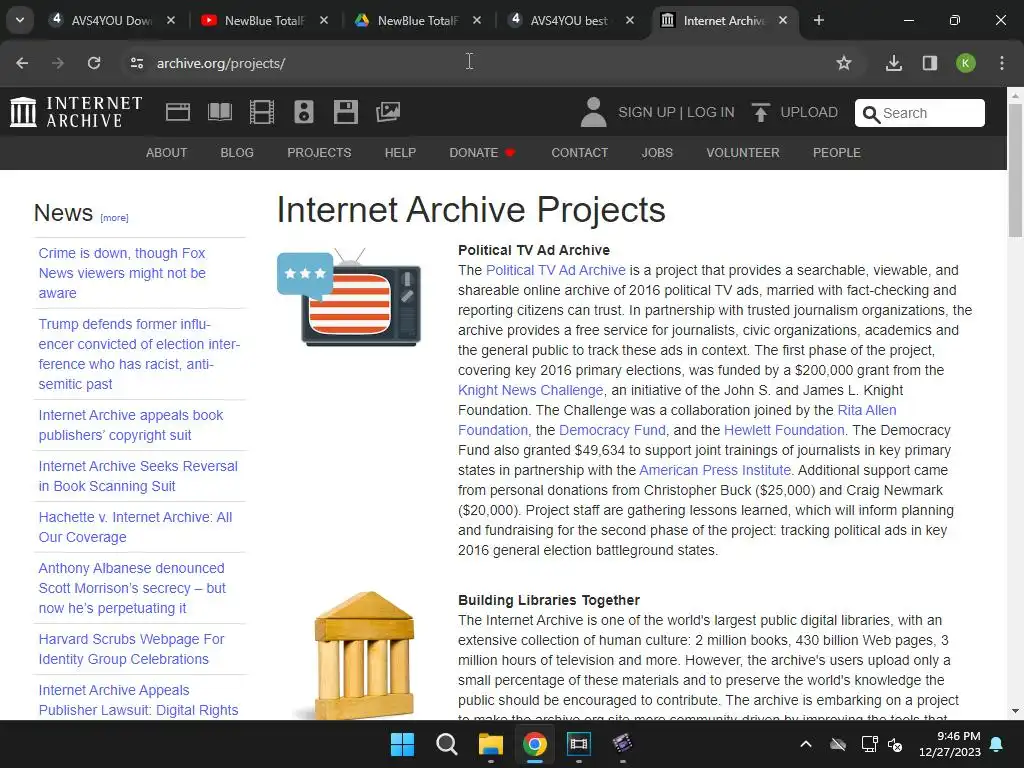Viewport: 1024px width, 768px height.
Task: Open the PEOPLE menu item
Action: click(x=837, y=153)
